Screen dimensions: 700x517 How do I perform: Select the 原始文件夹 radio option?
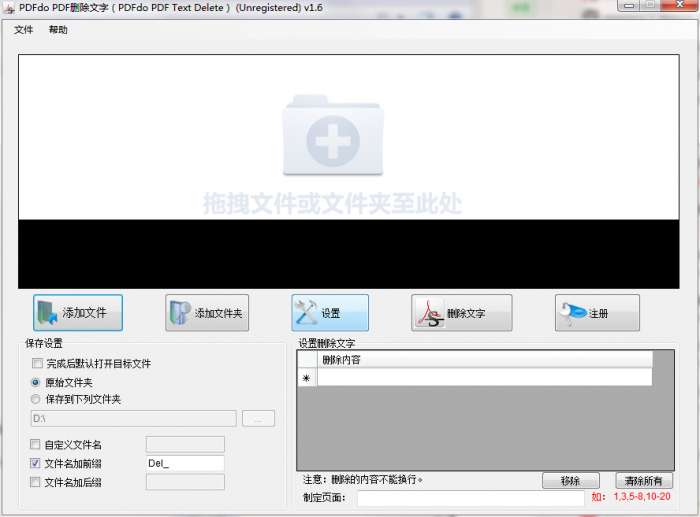tap(36, 382)
